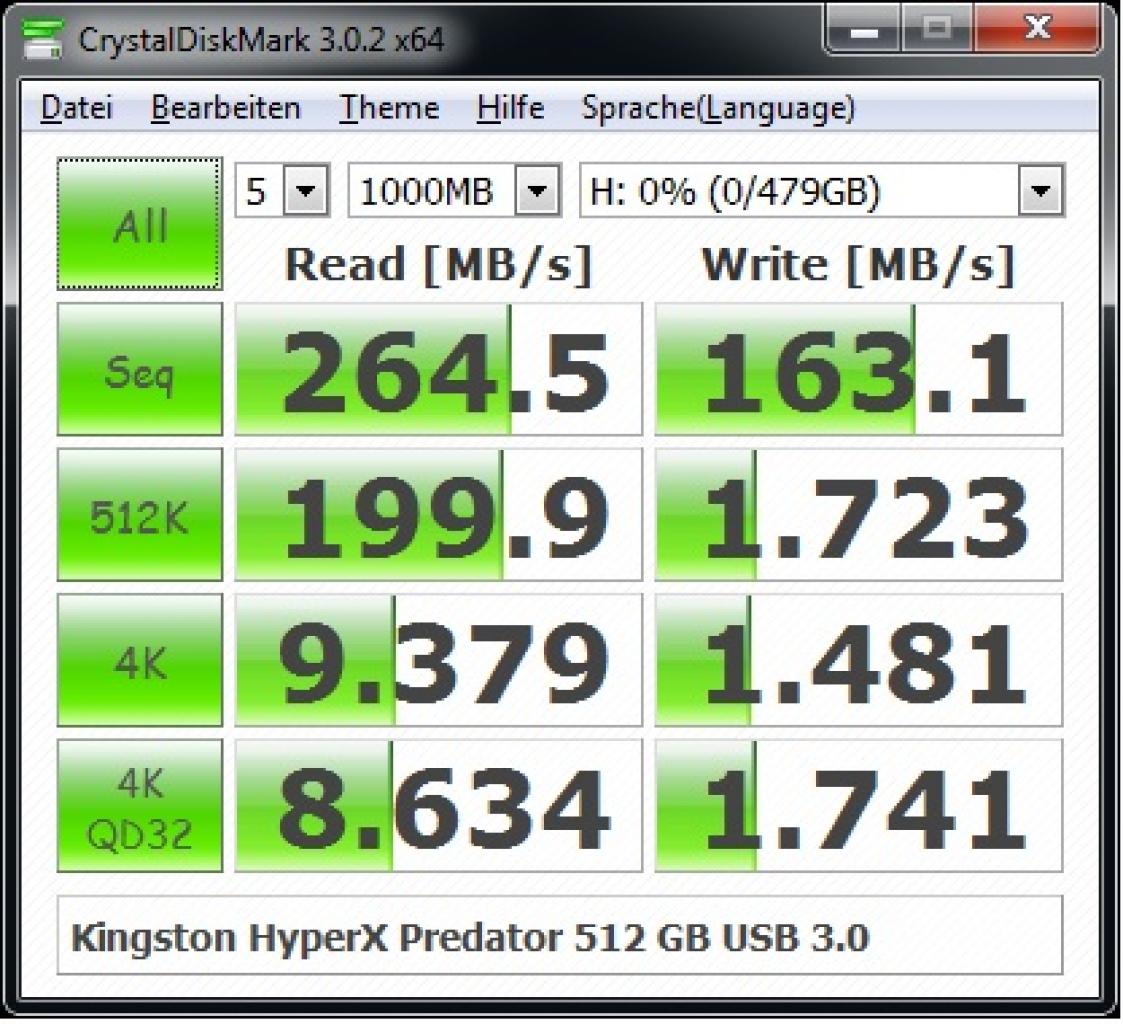Start the 4K benchmark test
This screenshot has width=1123, height=1024.
point(140,660)
